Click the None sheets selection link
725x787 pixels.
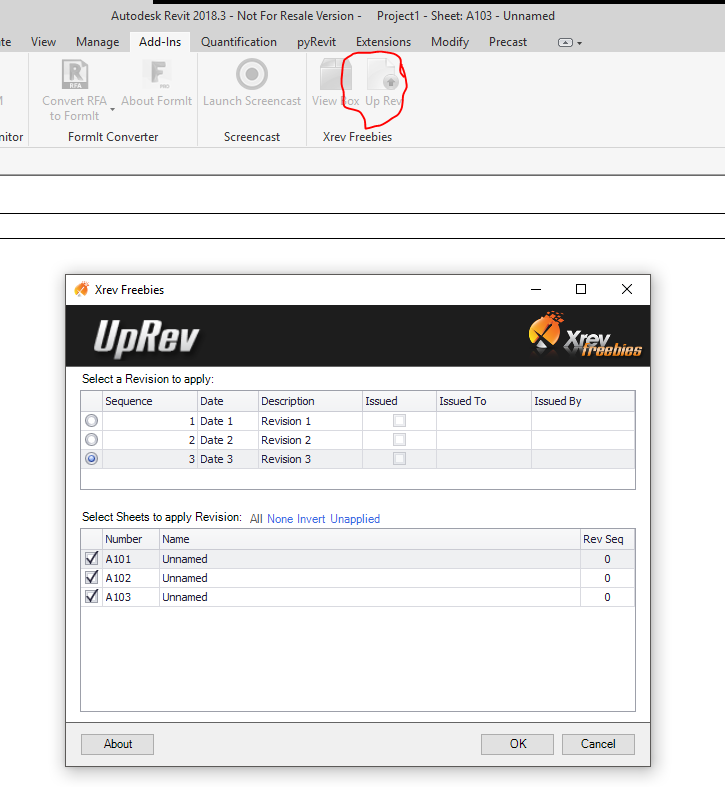(280, 519)
